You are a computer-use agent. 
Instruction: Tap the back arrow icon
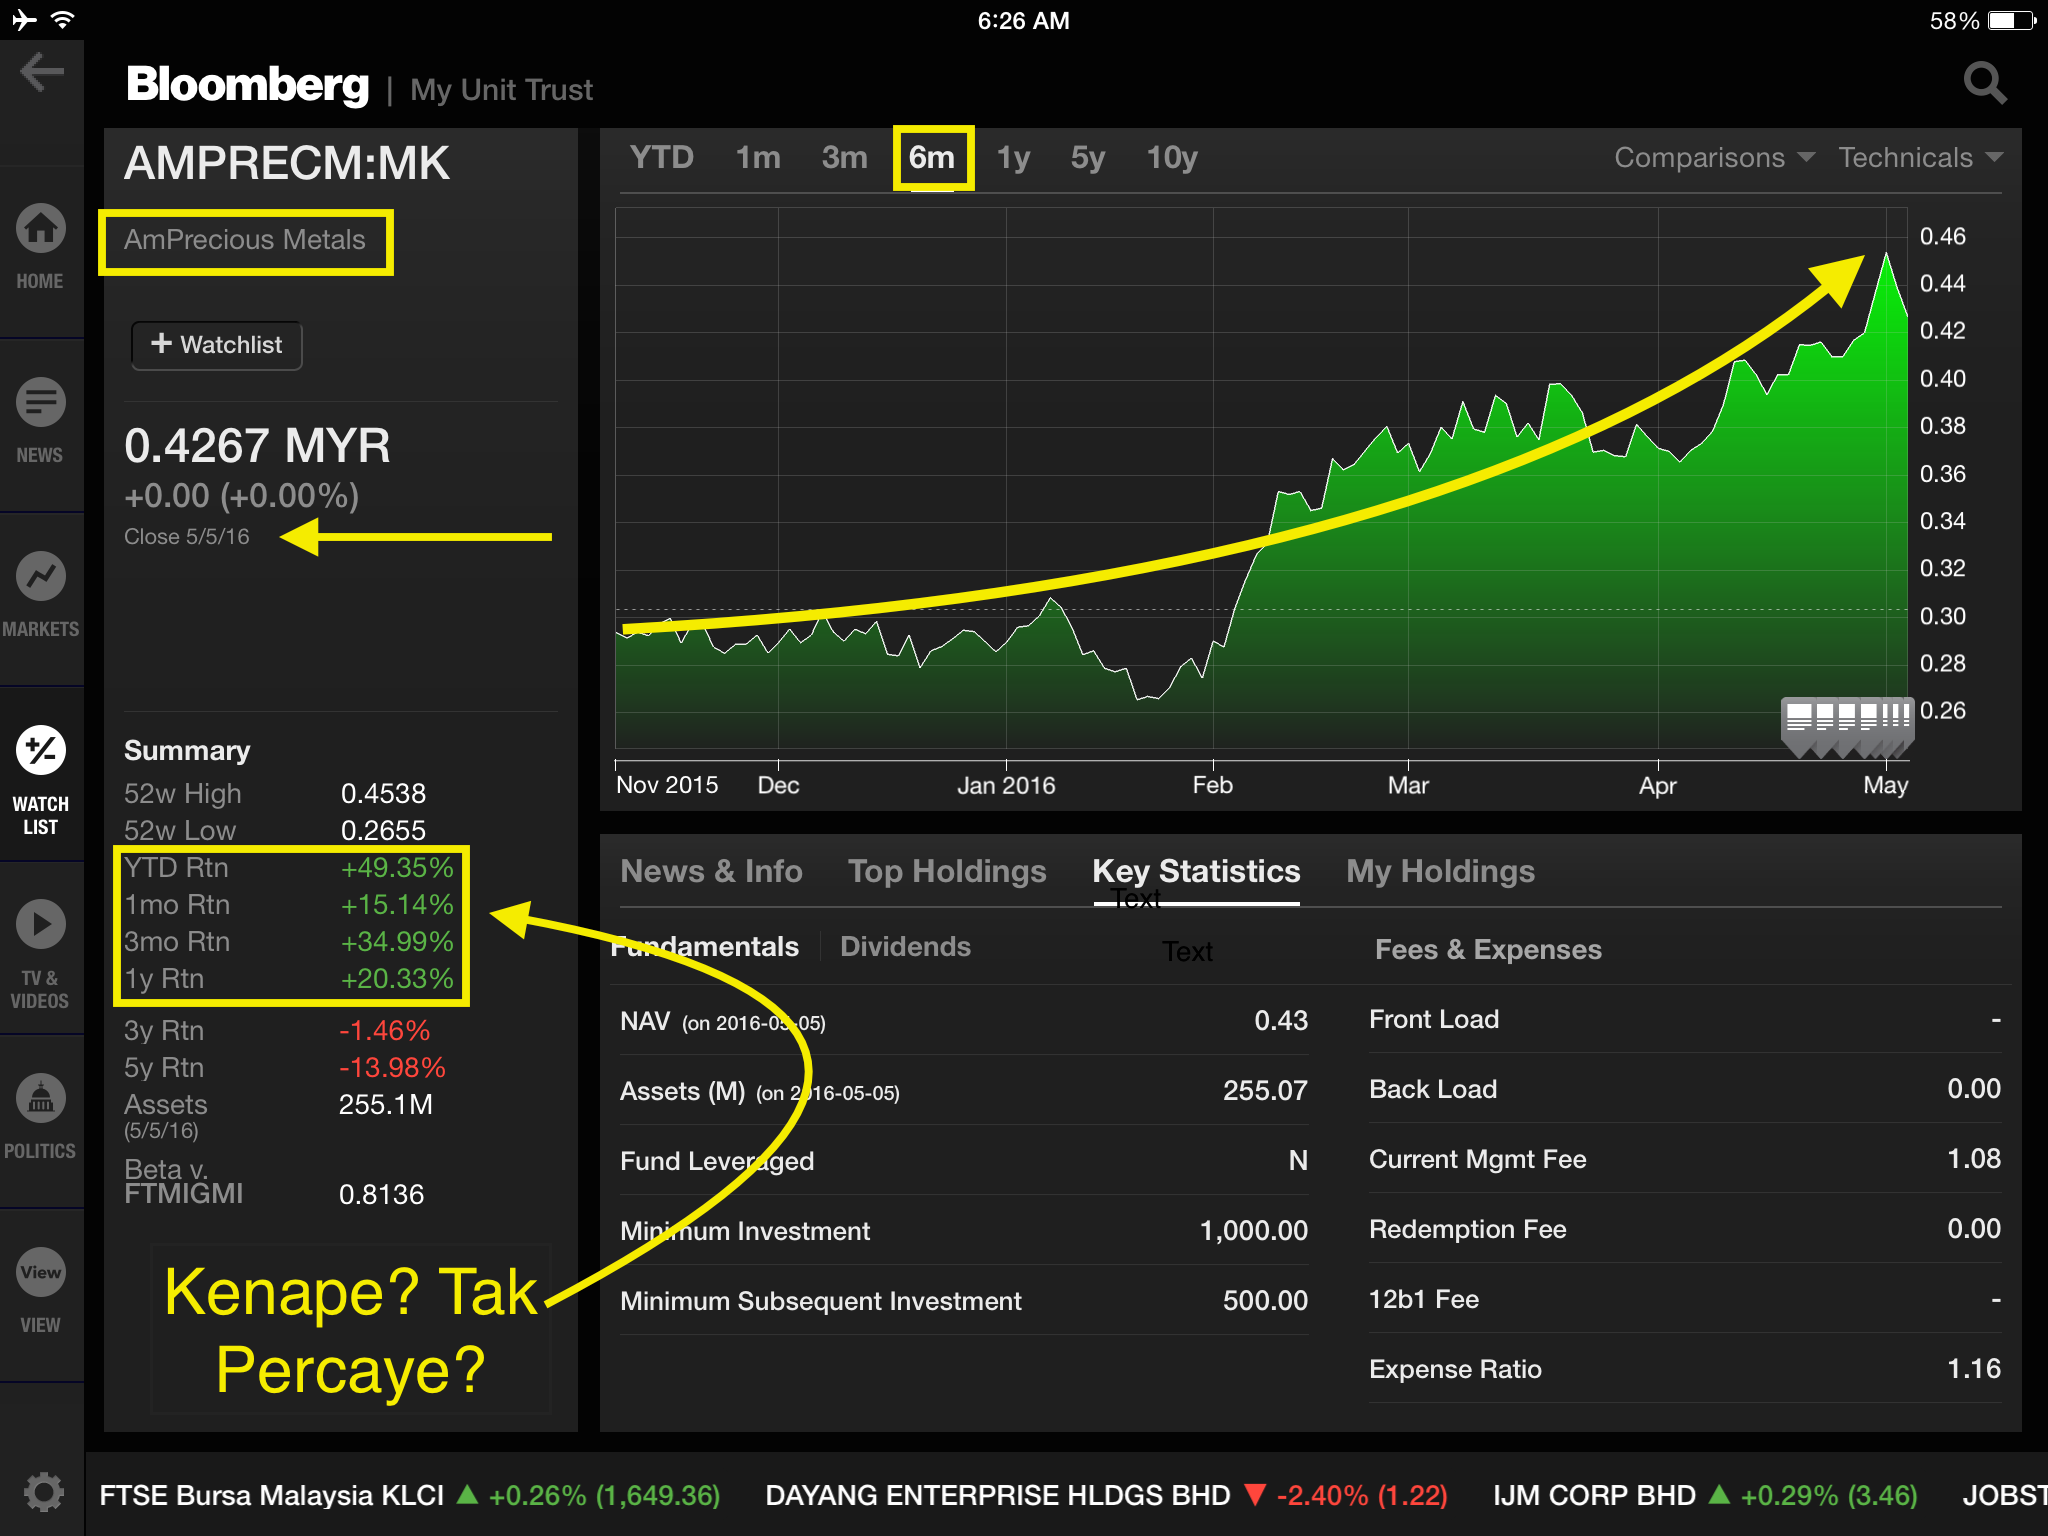point(42,72)
